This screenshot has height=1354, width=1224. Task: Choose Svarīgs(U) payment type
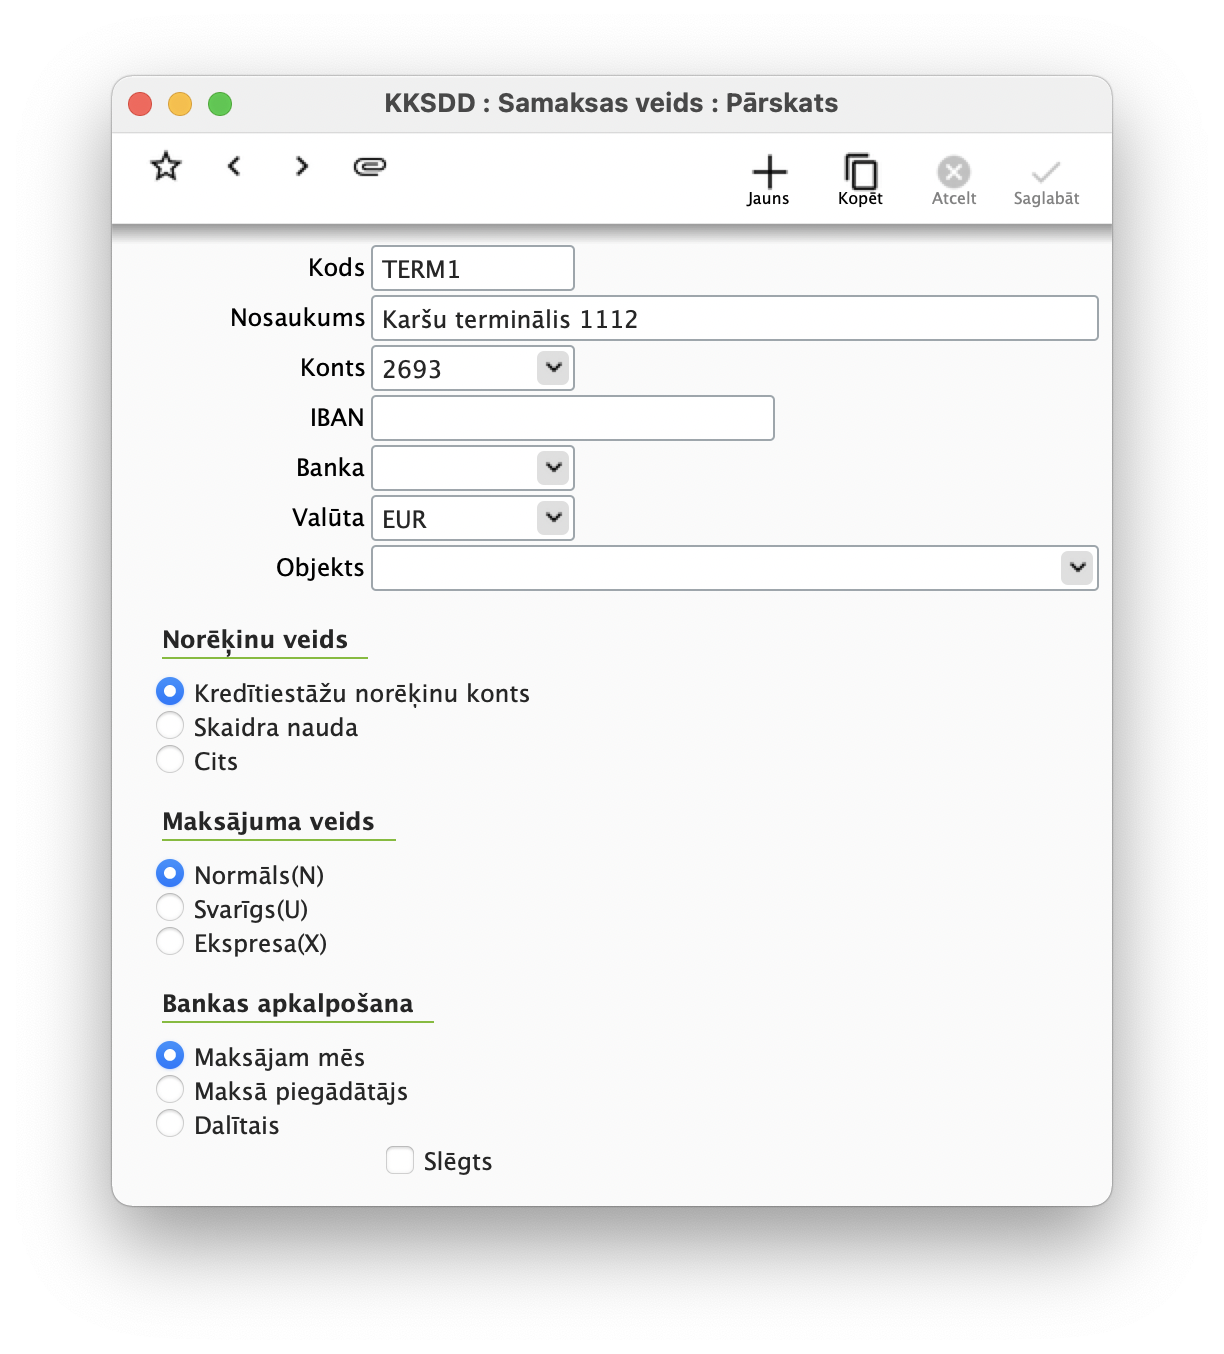[170, 907]
